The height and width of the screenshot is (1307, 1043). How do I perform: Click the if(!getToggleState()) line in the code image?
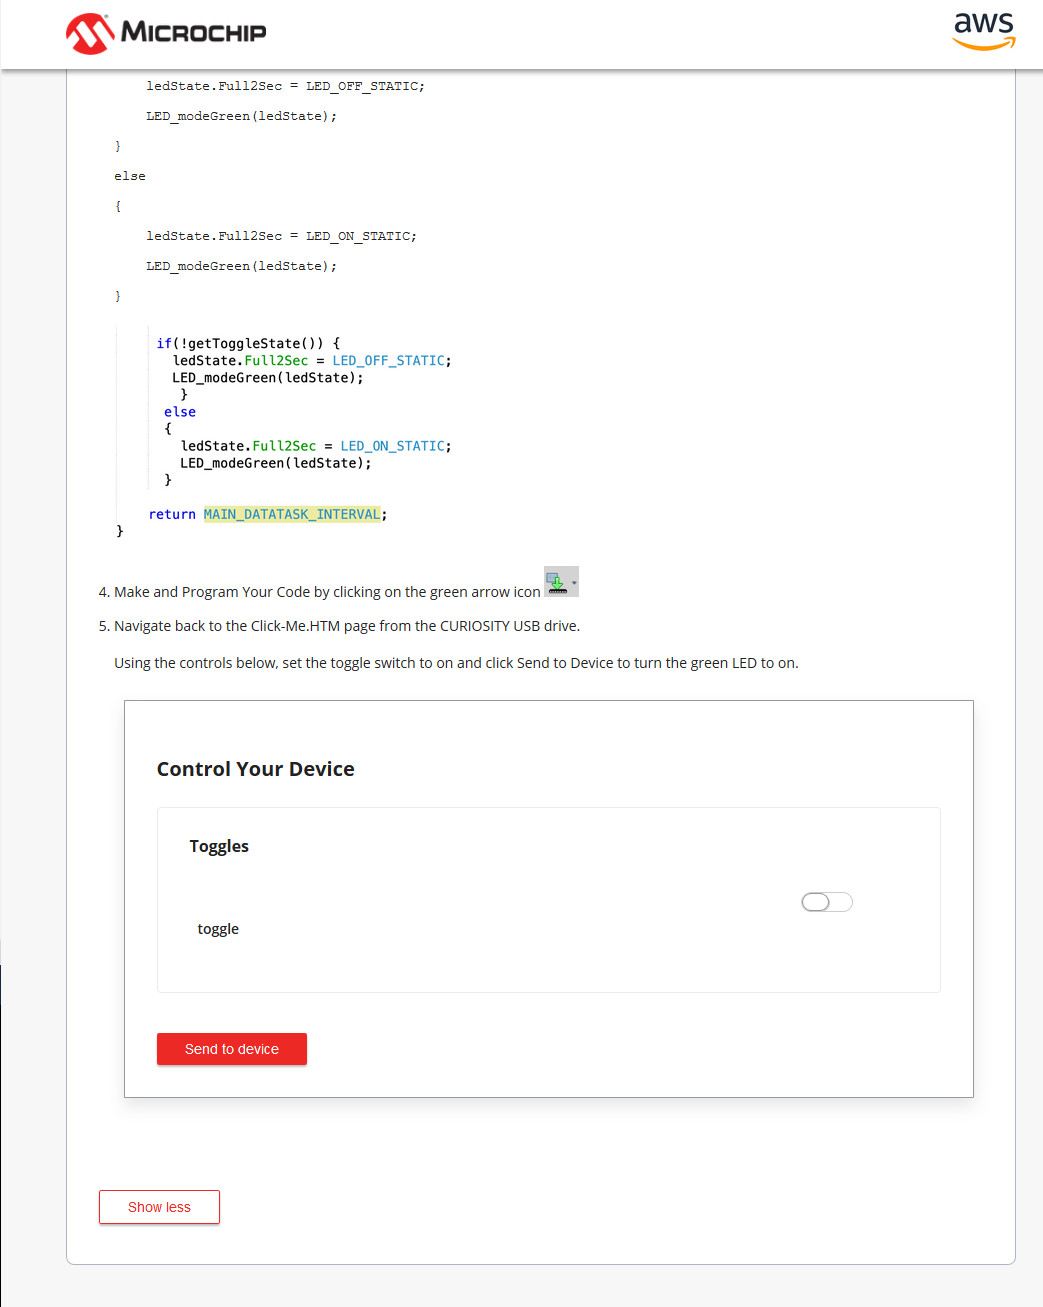coord(248,343)
